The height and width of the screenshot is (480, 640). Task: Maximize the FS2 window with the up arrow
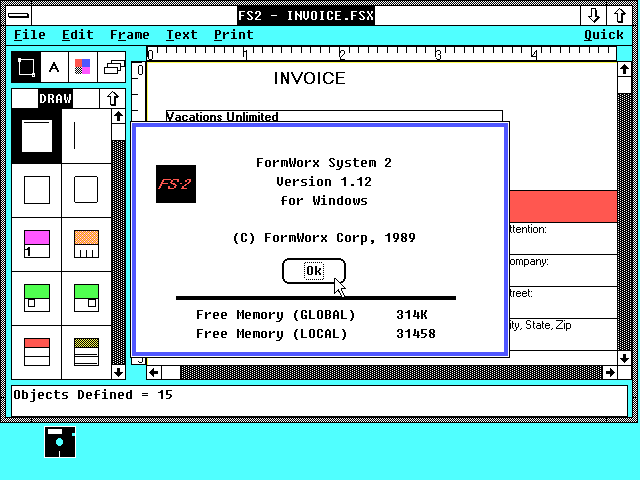(620, 16)
